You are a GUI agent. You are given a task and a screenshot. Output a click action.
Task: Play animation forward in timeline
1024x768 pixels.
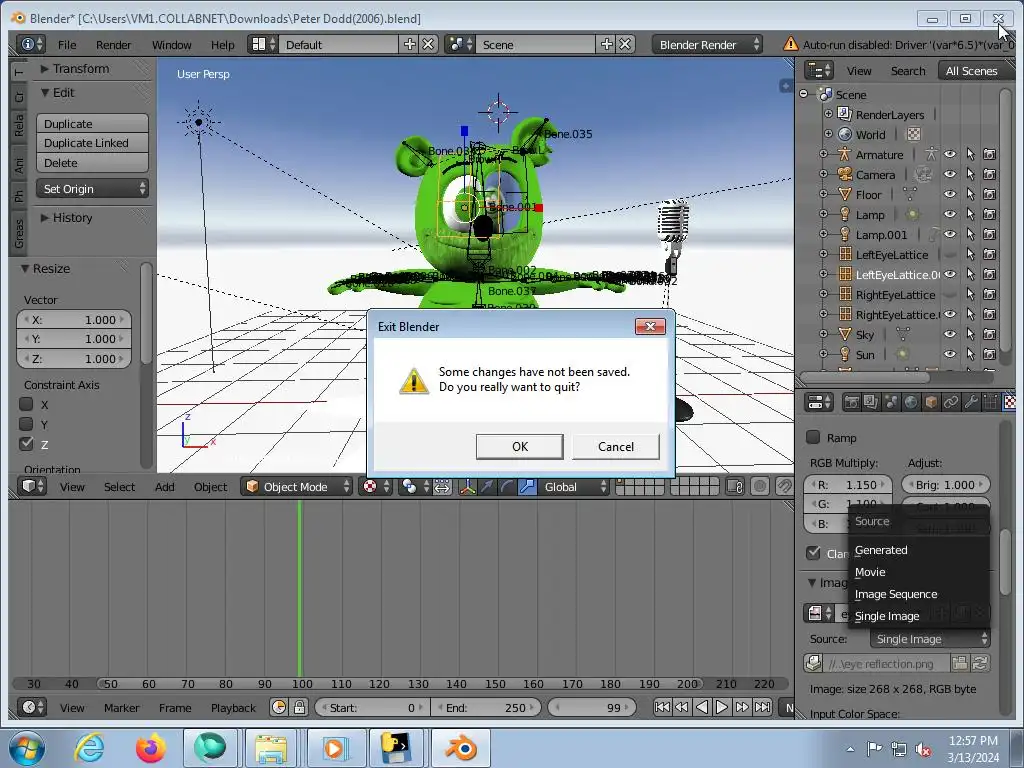click(722, 707)
